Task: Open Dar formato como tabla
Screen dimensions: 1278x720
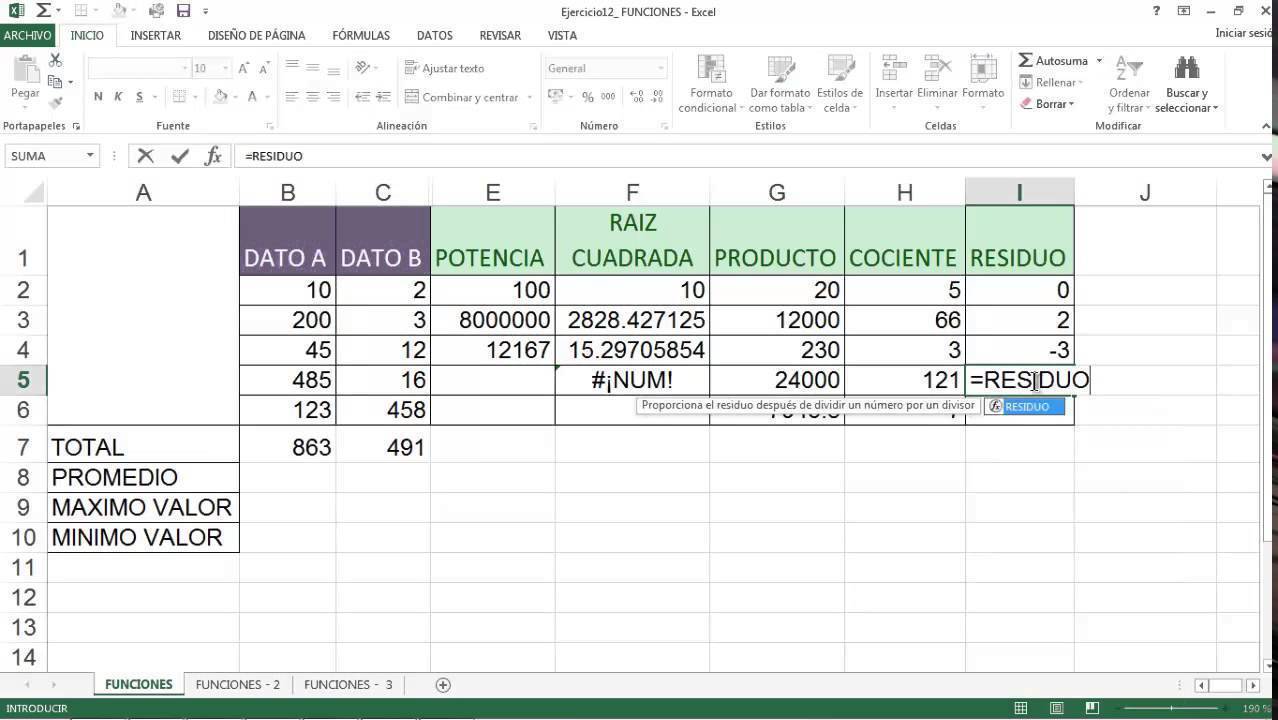Action: click(781, 84)
